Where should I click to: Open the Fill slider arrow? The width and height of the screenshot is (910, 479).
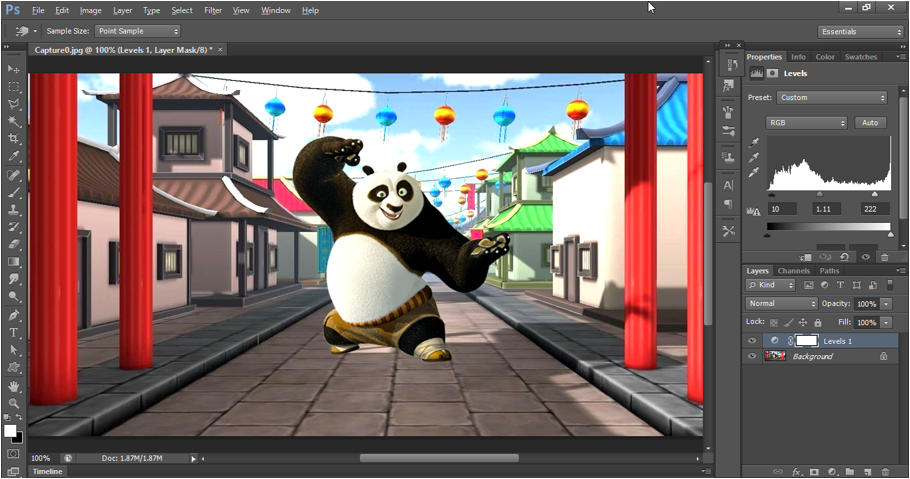(x=886, y=322)
